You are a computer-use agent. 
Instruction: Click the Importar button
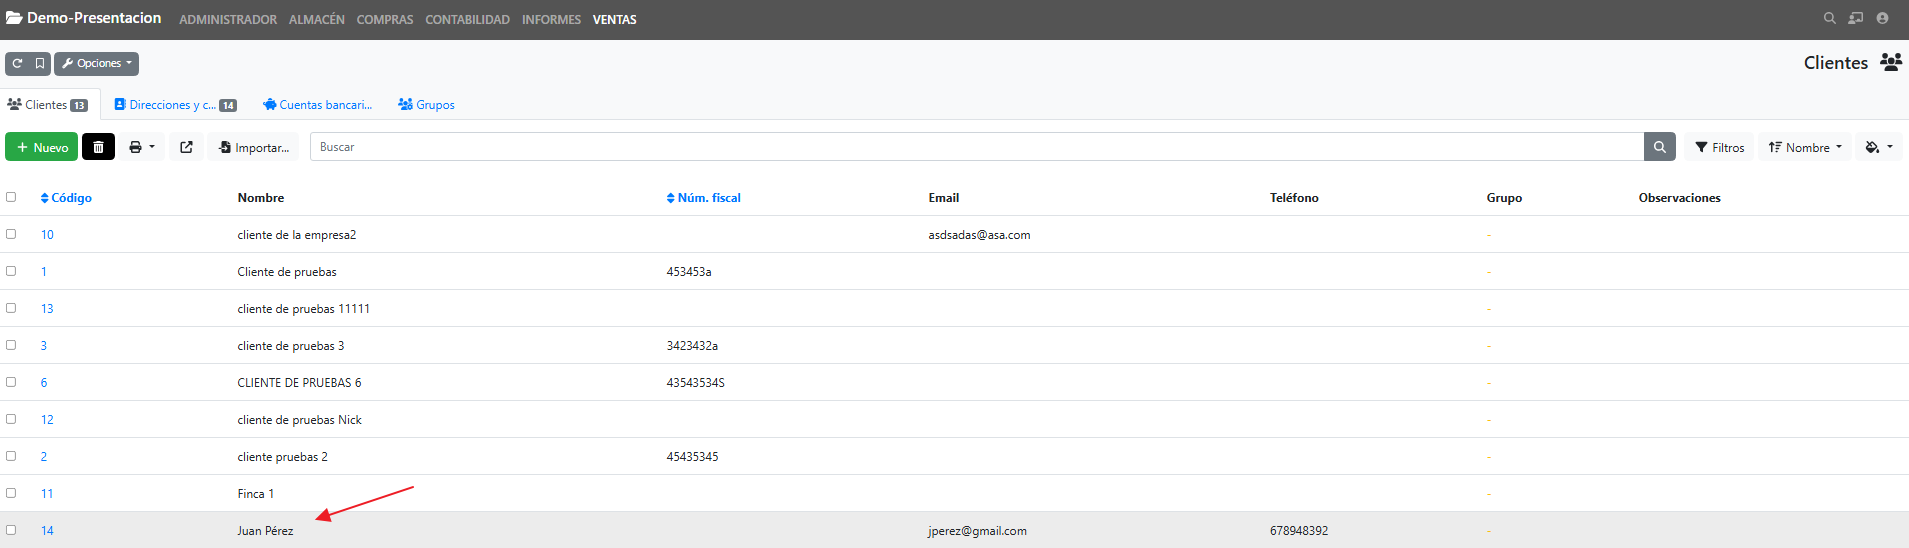pos(254,147)
